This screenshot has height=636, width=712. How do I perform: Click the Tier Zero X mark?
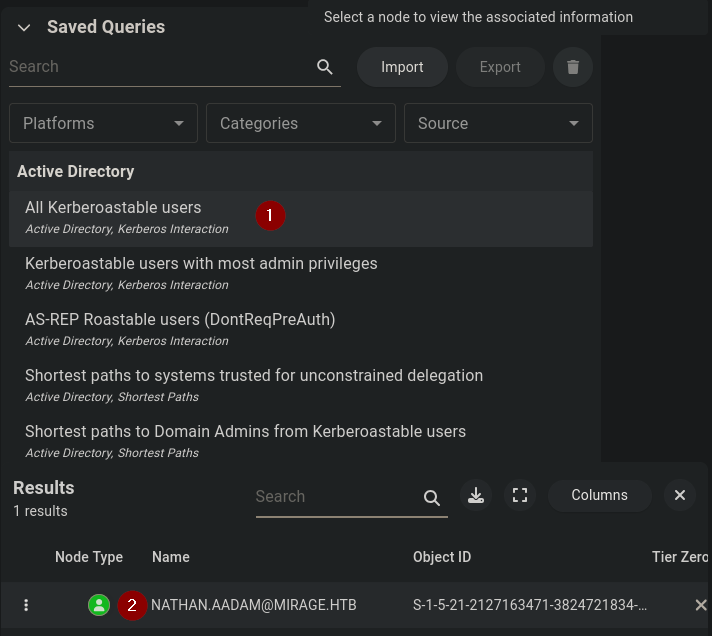coord(700,605)
